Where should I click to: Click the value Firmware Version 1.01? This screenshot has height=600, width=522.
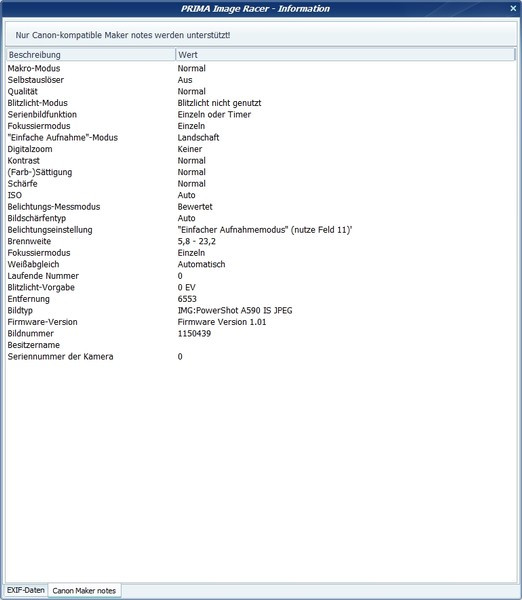point(222,322)
